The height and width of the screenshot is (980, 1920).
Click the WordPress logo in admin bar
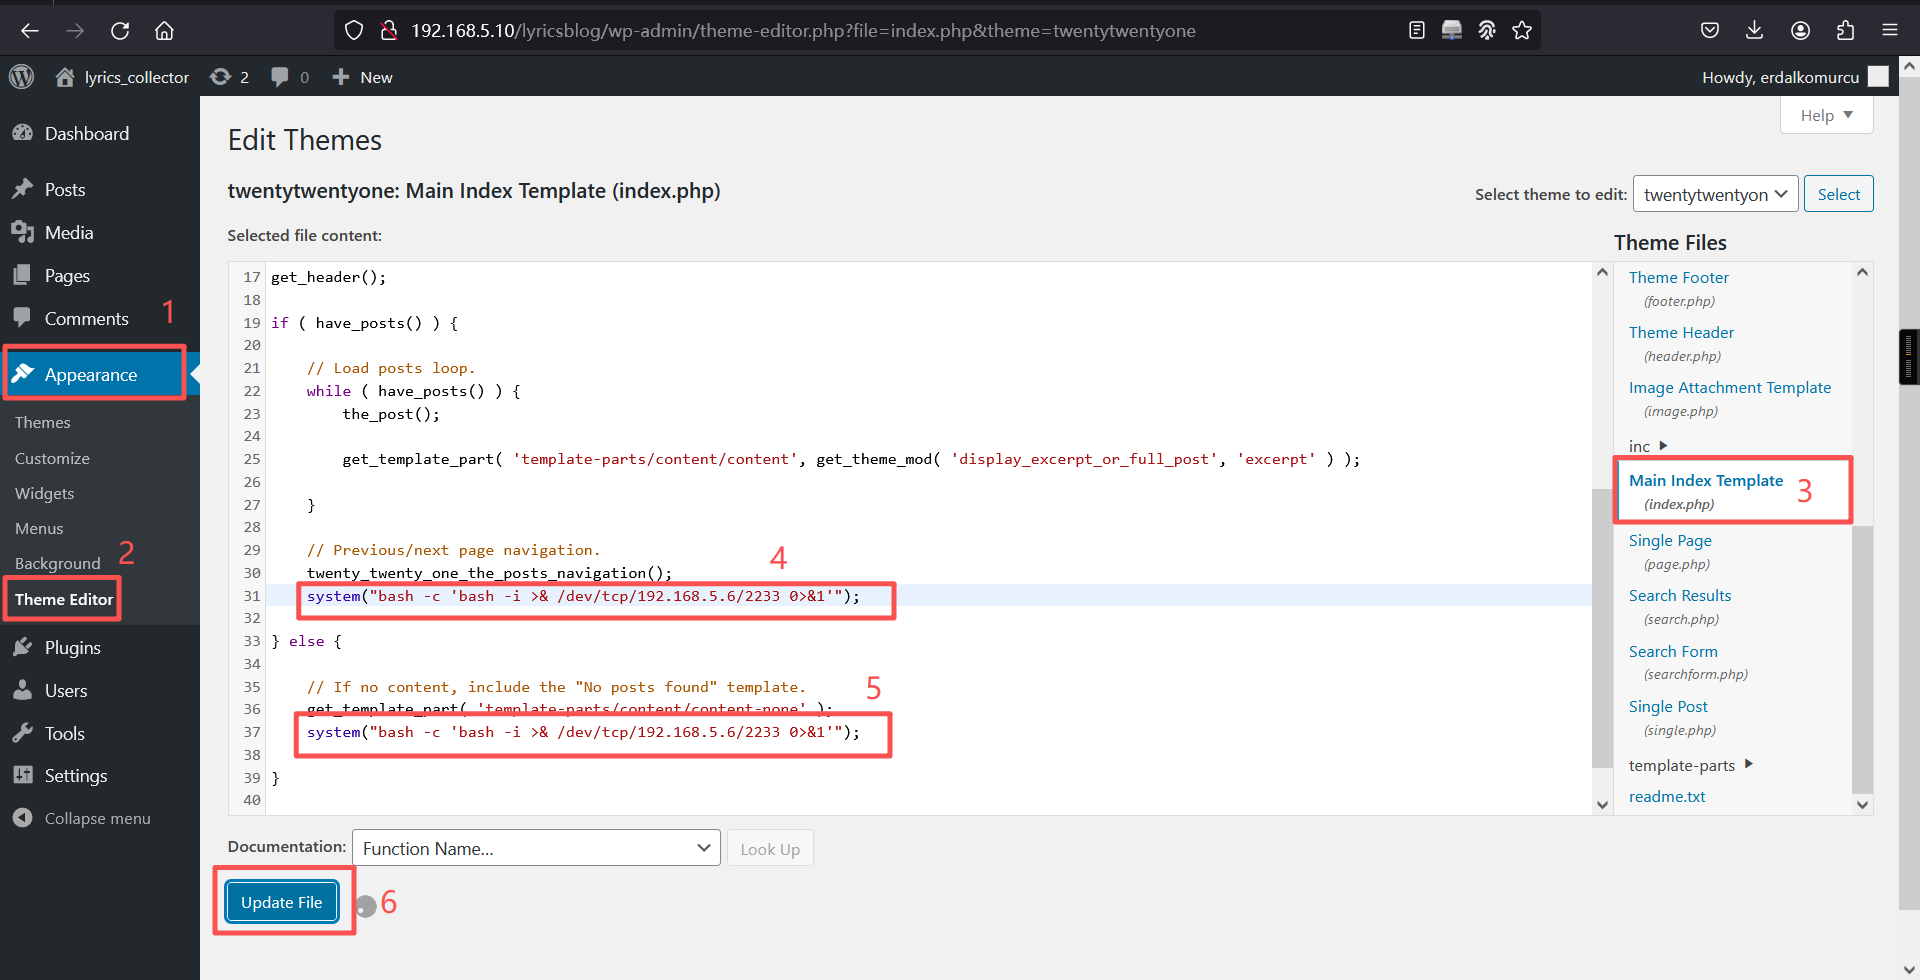(22, 77)
